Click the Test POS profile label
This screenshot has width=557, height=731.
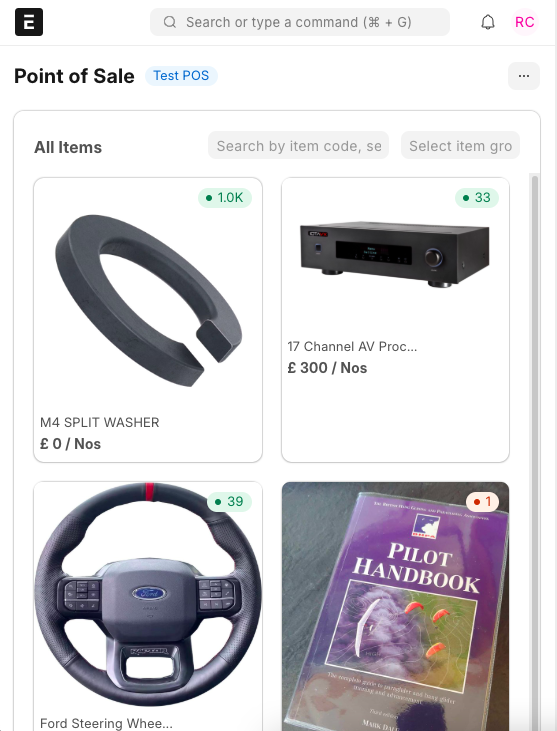(181, 76)
